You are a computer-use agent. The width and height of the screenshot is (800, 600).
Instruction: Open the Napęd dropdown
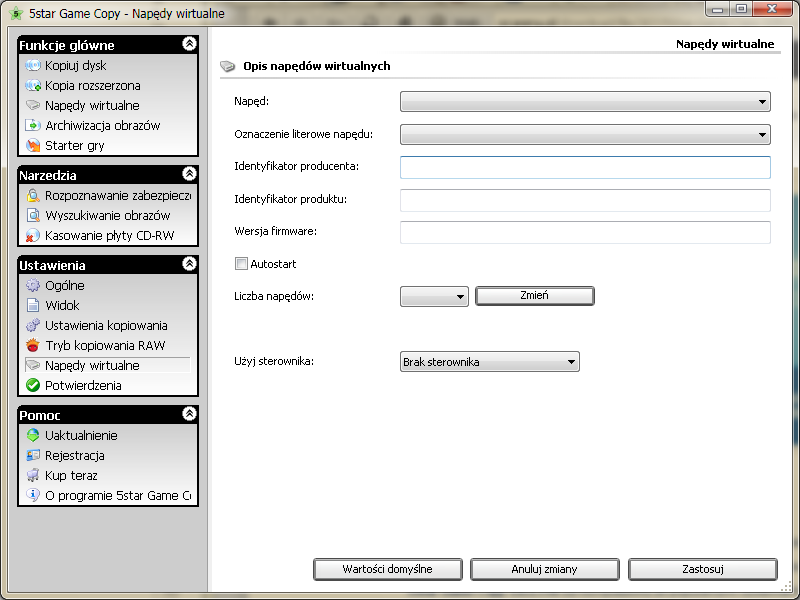[x=585, y=102]
